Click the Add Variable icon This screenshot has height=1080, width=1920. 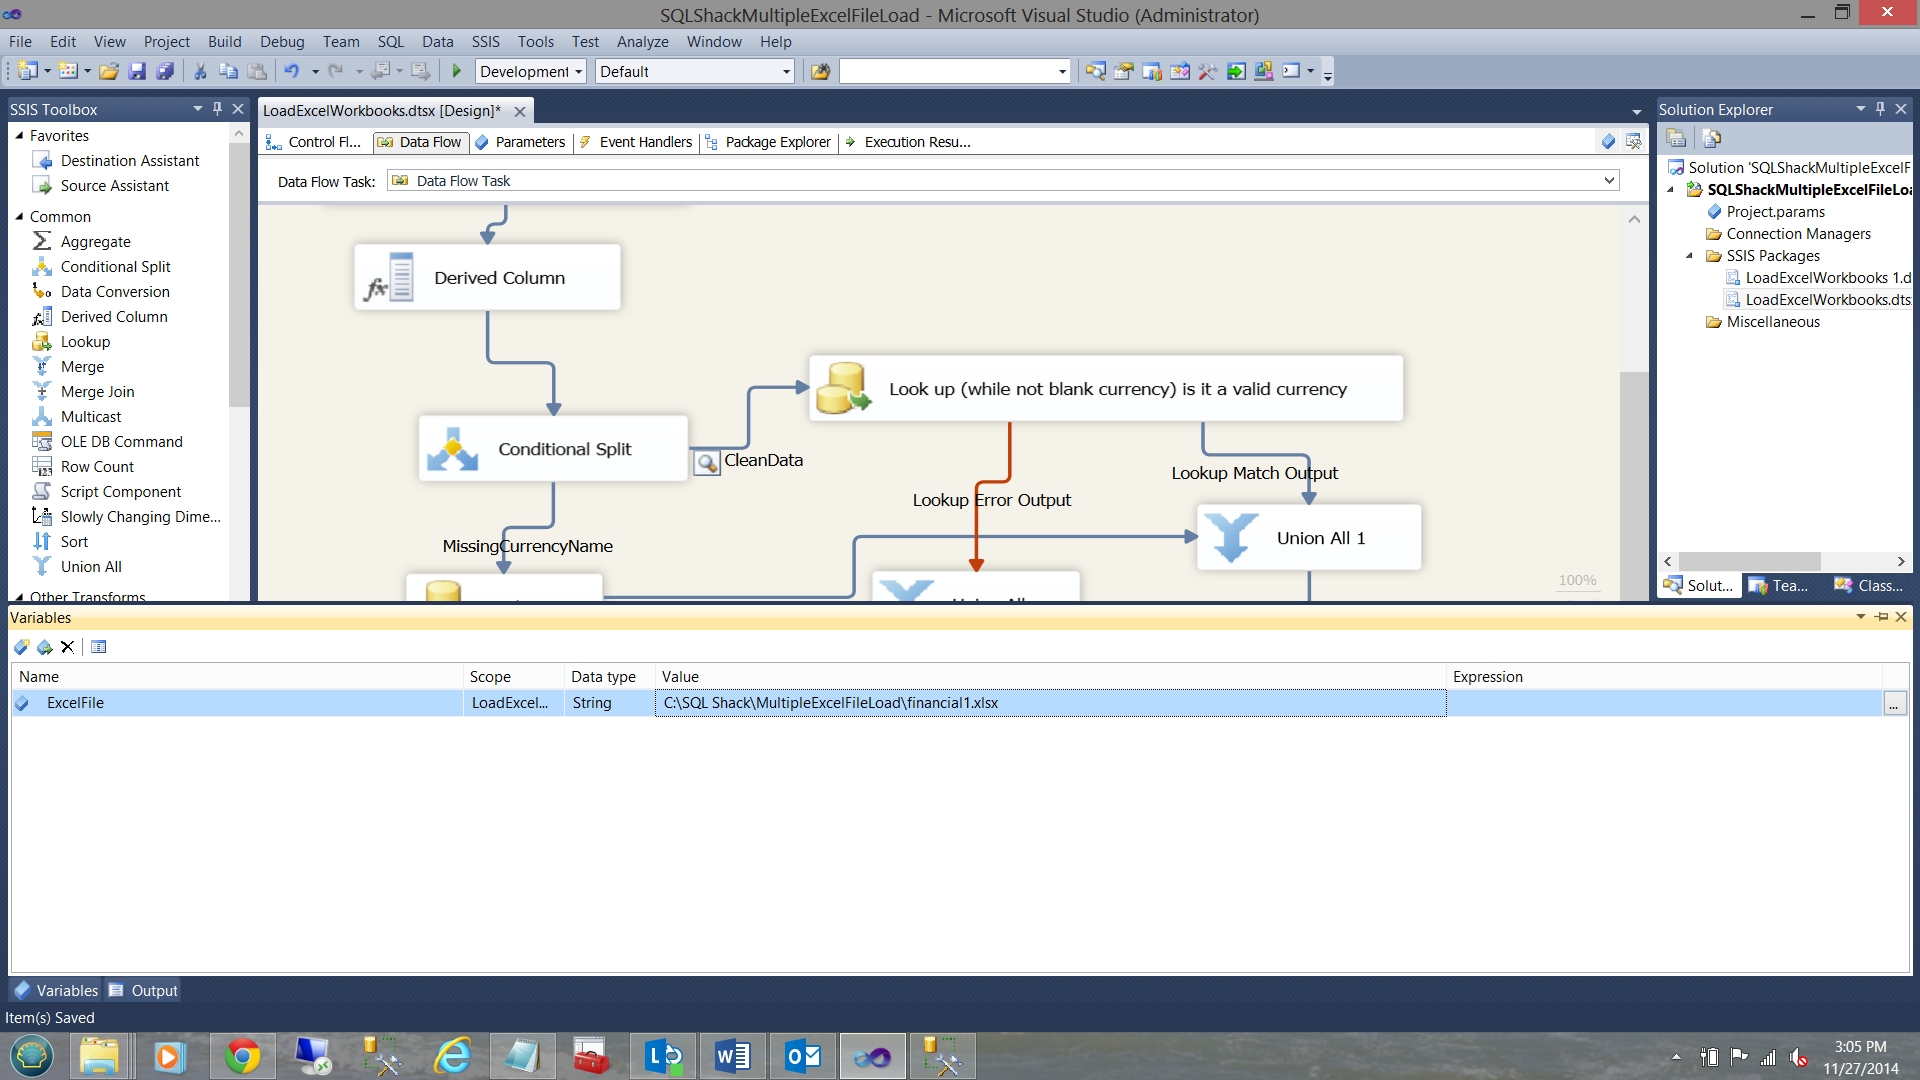pyautogui.click(x=21, y=647)
